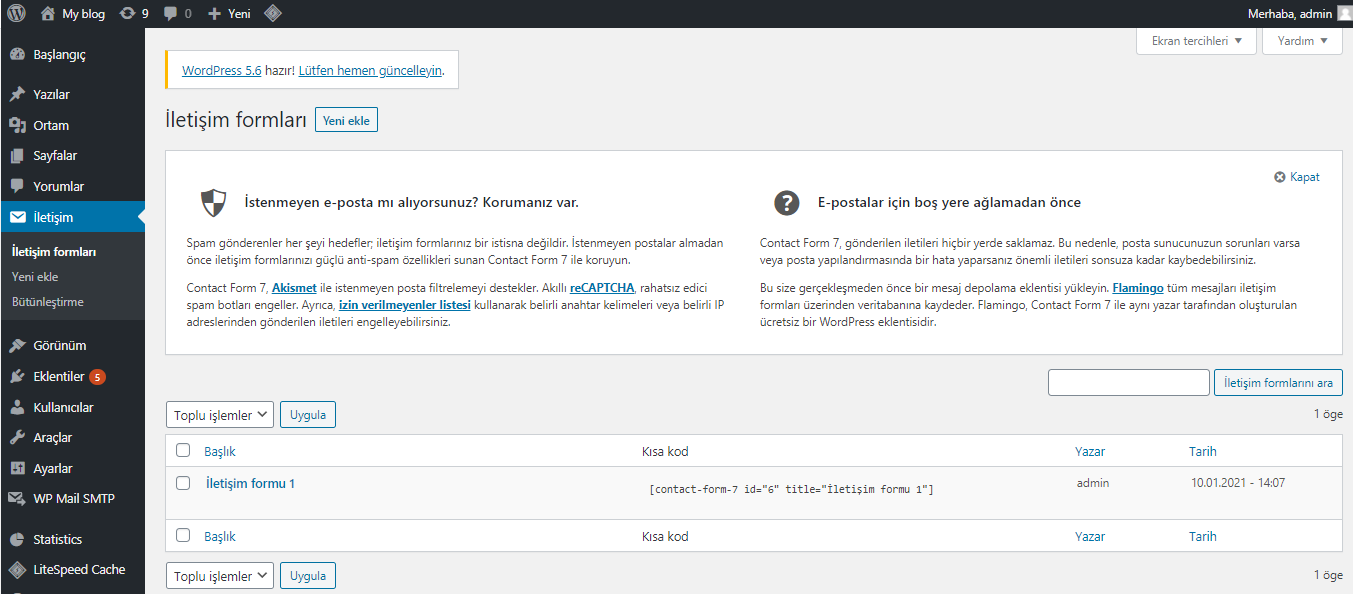Open the Flamingo plugin link
Screen dimensions: 1353x594
click(x=1138, y=287)
